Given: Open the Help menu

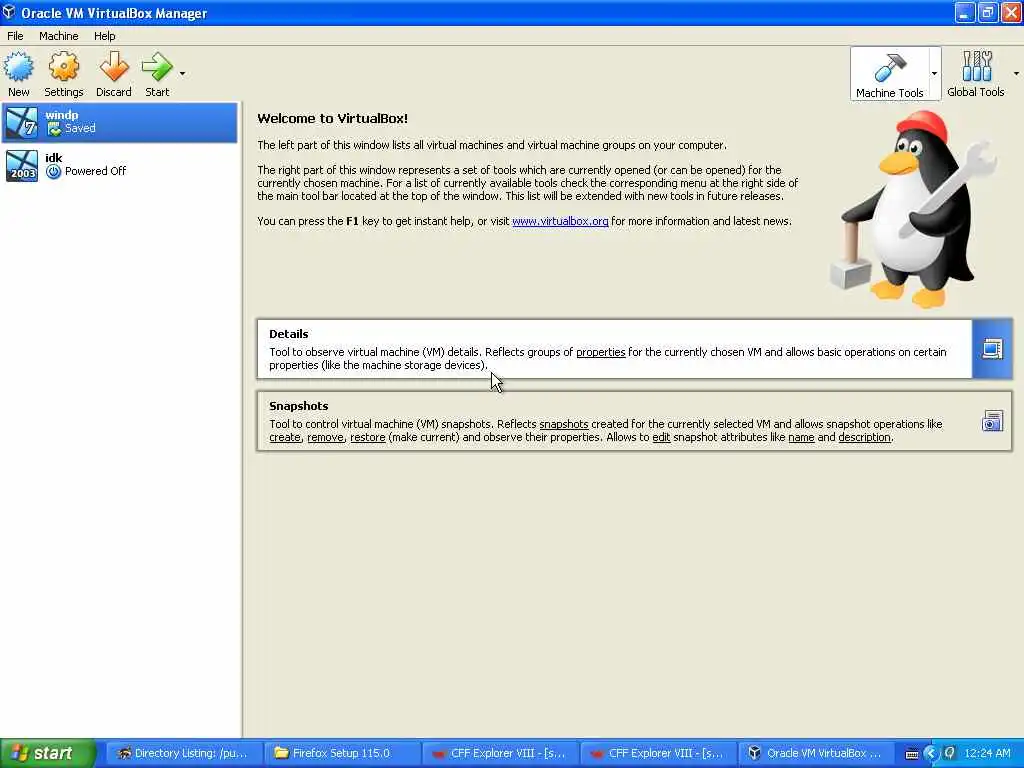Looking at the screenshot, I should point(104,36).
